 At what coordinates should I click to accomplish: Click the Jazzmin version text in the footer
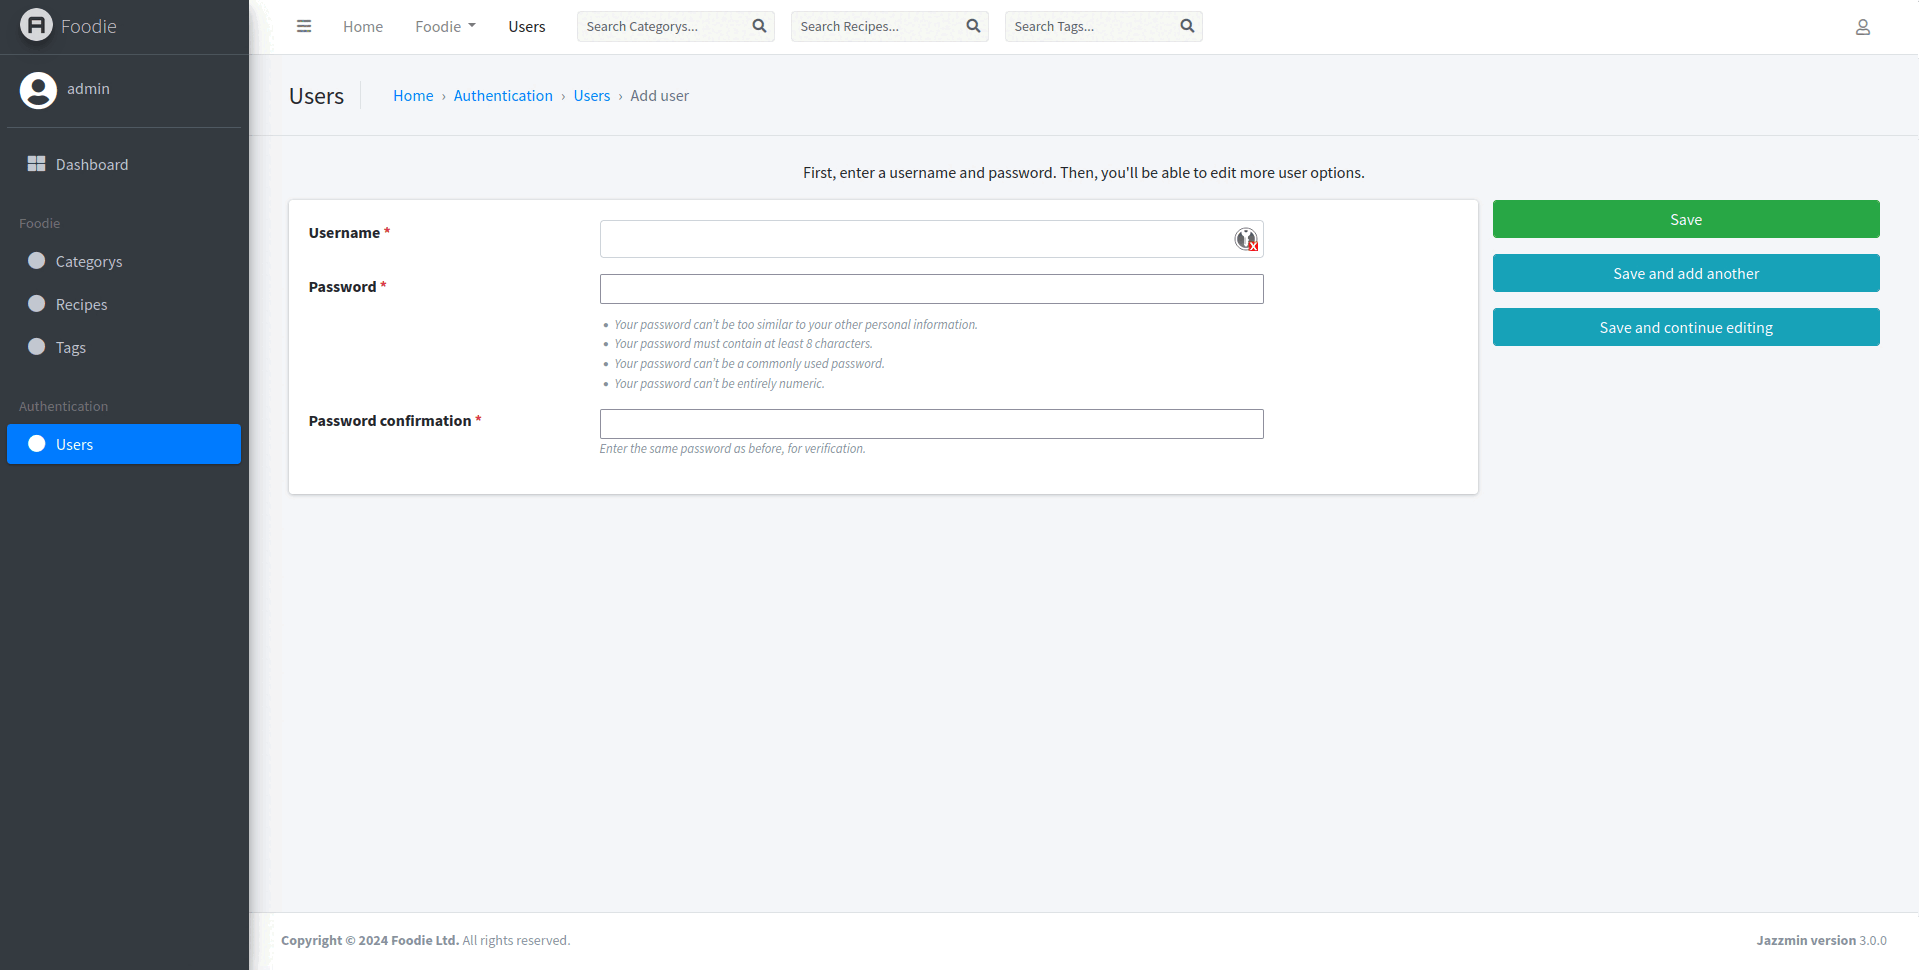[1821, 941]
